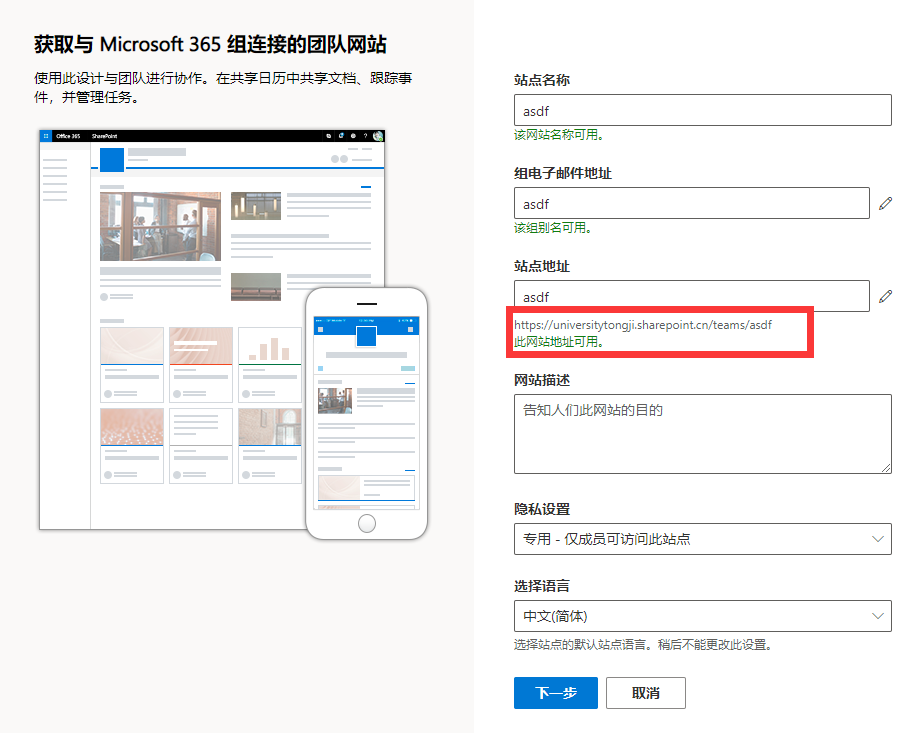The image size is (908, 733).
Task: Click the 下一步 button
Action: pos(555,693)
